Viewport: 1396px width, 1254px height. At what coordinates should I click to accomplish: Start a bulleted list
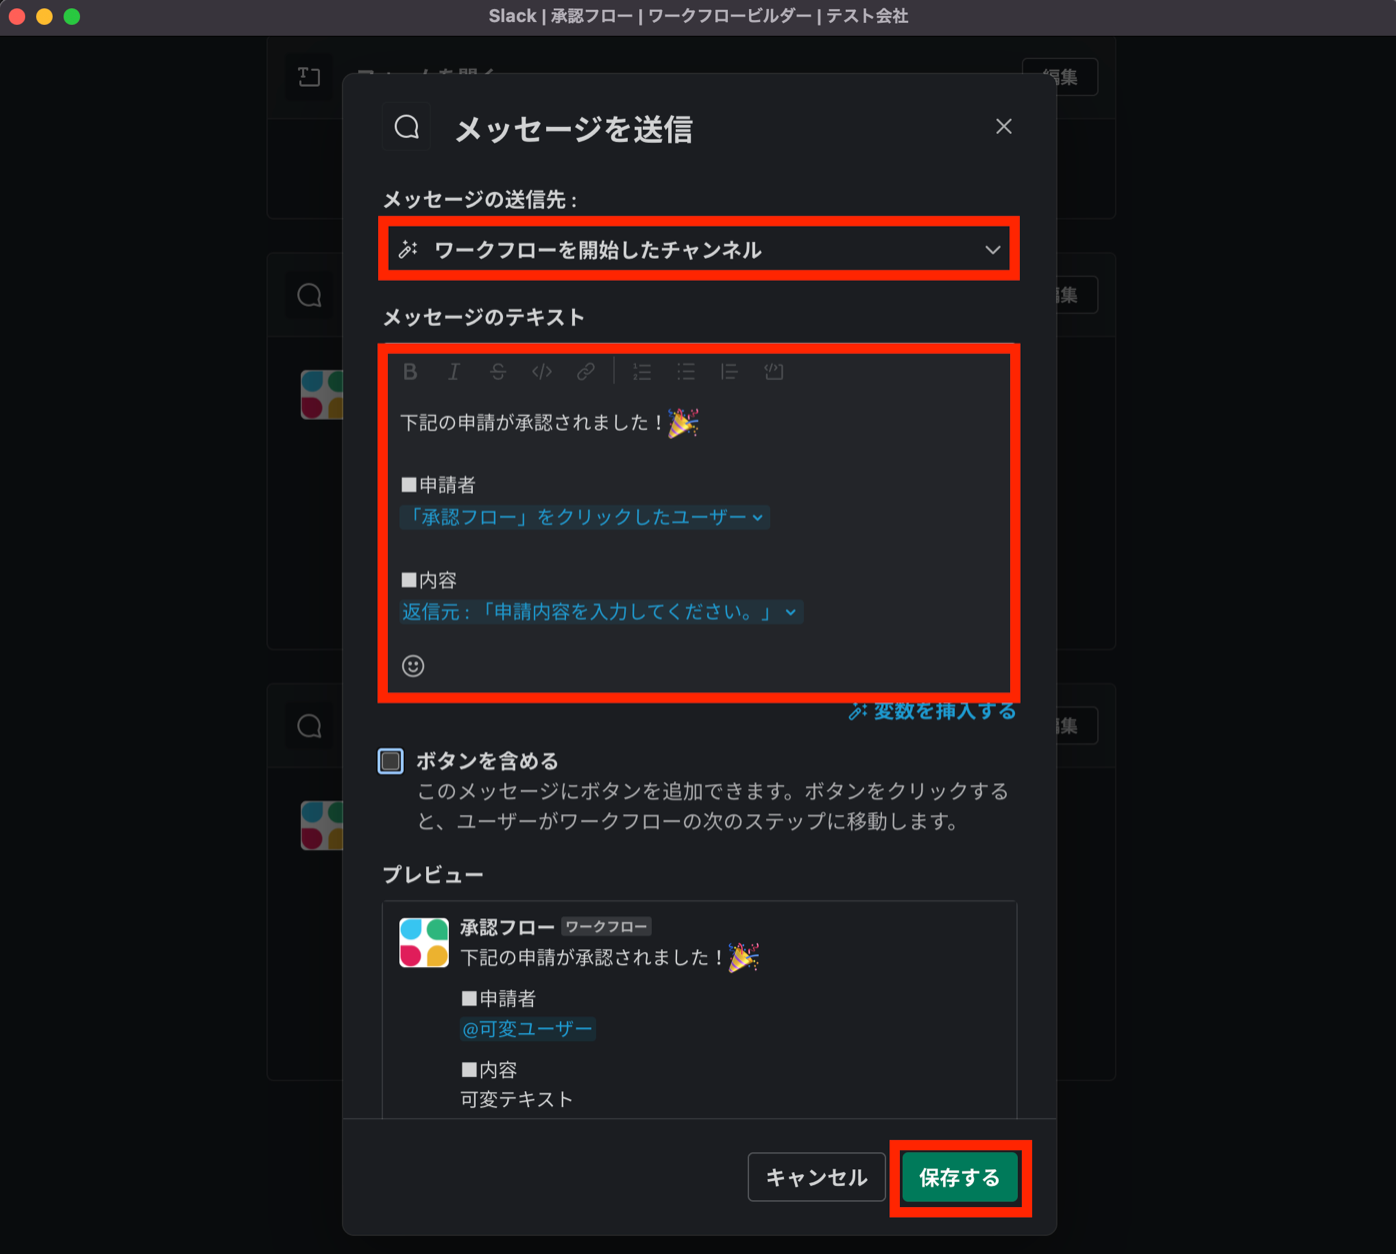pos(686,372)
